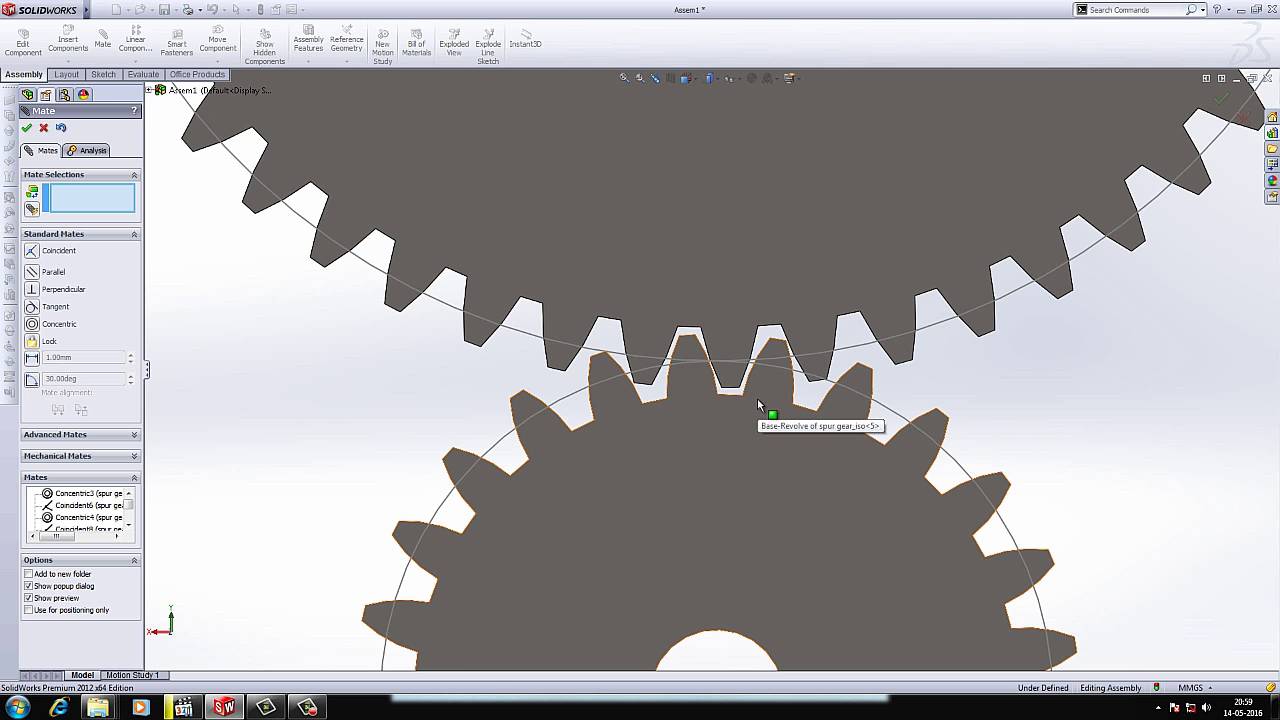Open the Office Products tab
This screenshot has height=720, width=1280.
tap(197, 75)
